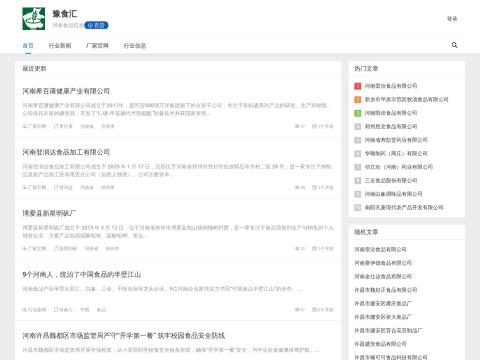The image size is (480, 360).
Task: Click the excerpt text of 希百康 article
Action: pyautogui.click(x=177, y=109)
